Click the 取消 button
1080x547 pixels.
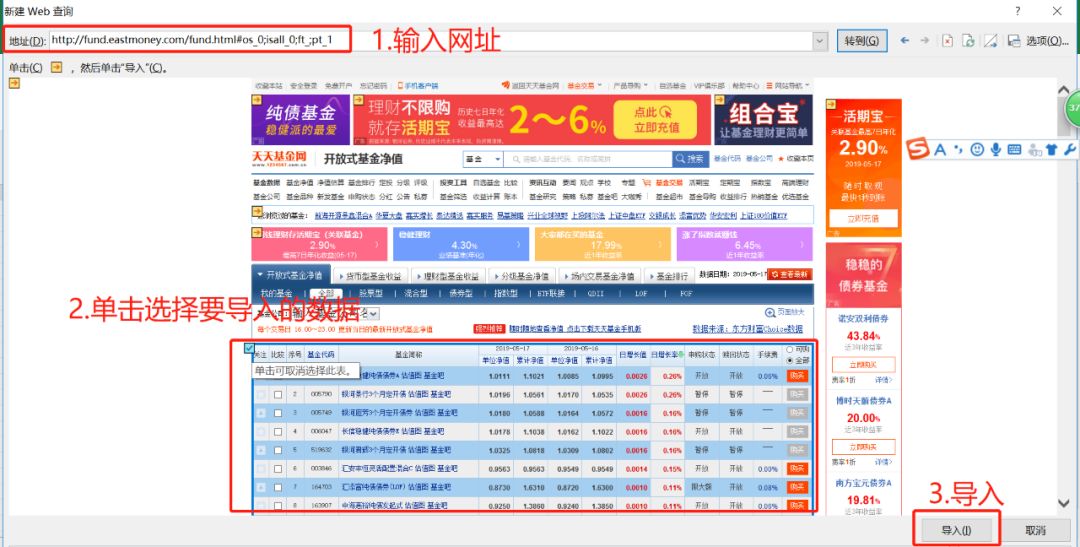1035,530
